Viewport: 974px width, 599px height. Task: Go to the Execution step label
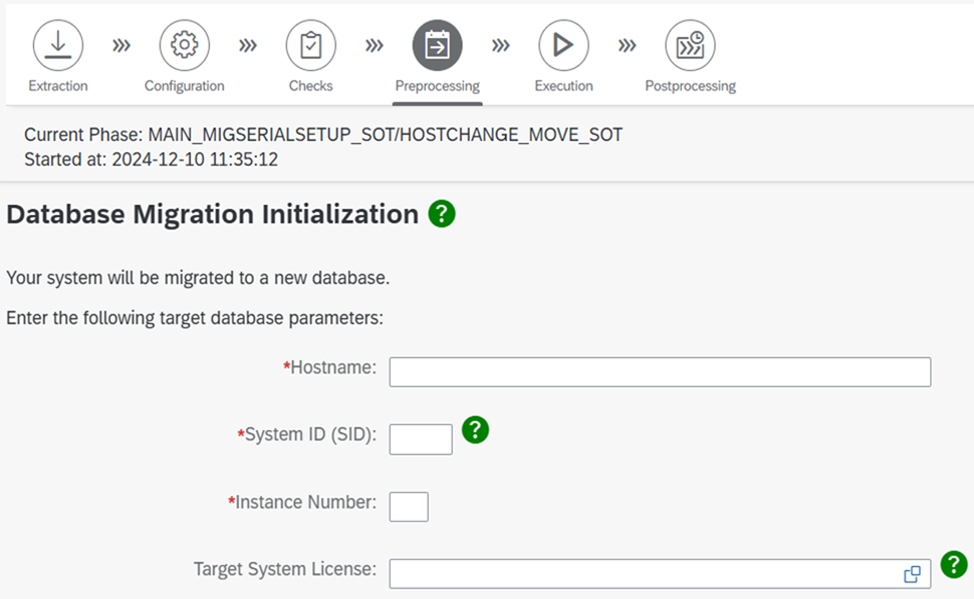(563, 86)
